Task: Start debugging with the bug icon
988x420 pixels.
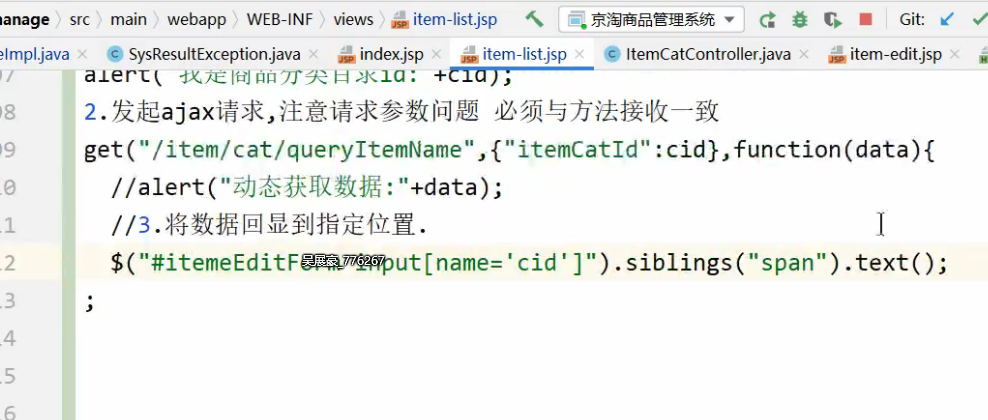Action: pyautogui.click(x=800, y=20)
